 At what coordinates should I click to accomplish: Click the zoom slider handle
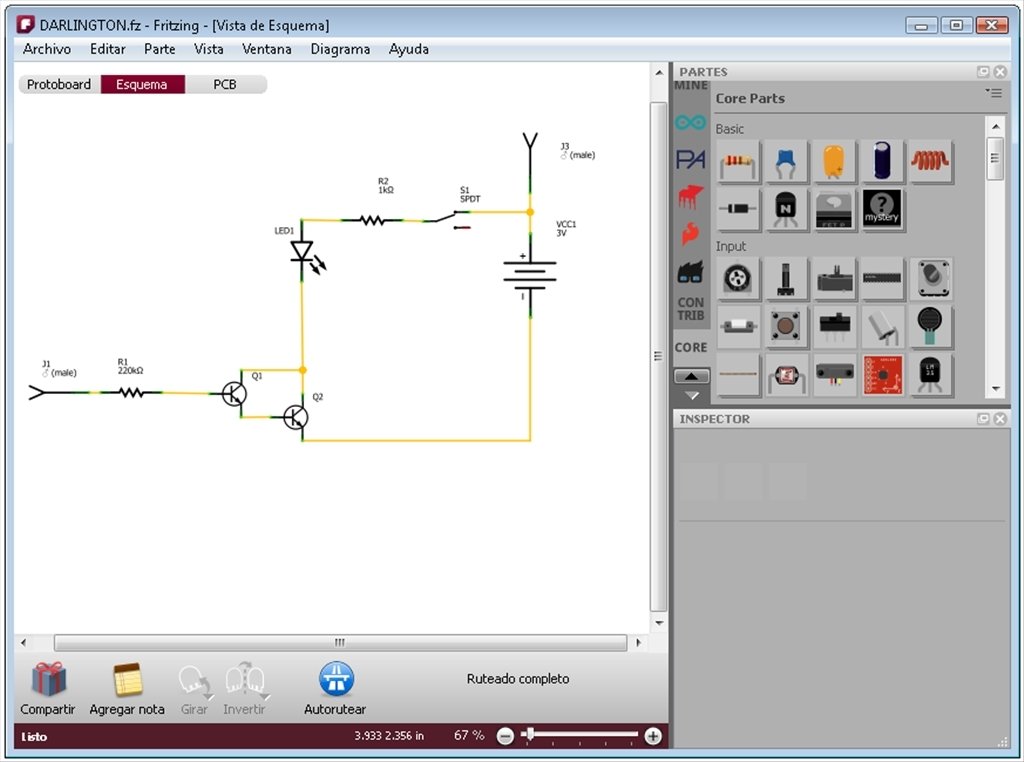tap(530, 735)
